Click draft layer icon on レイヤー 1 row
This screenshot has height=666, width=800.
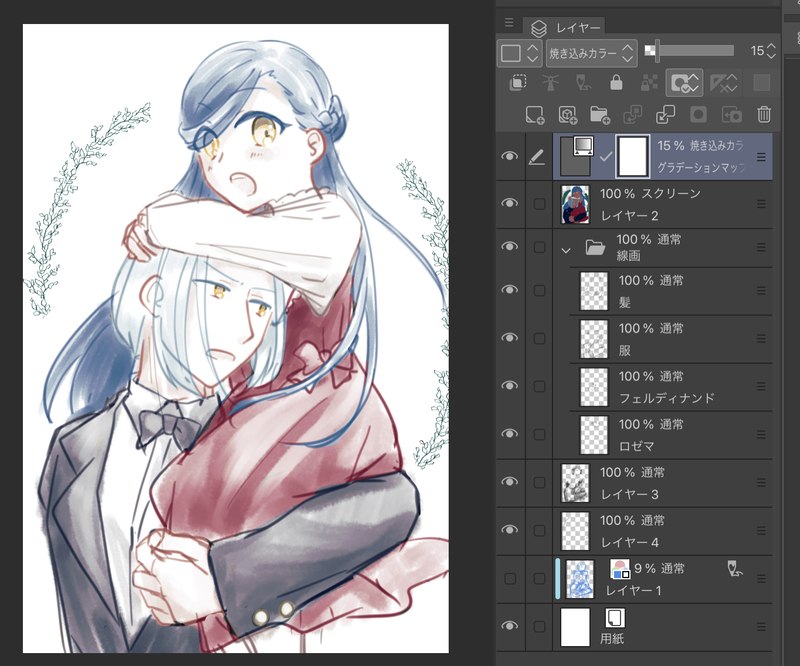coord(734,569)
